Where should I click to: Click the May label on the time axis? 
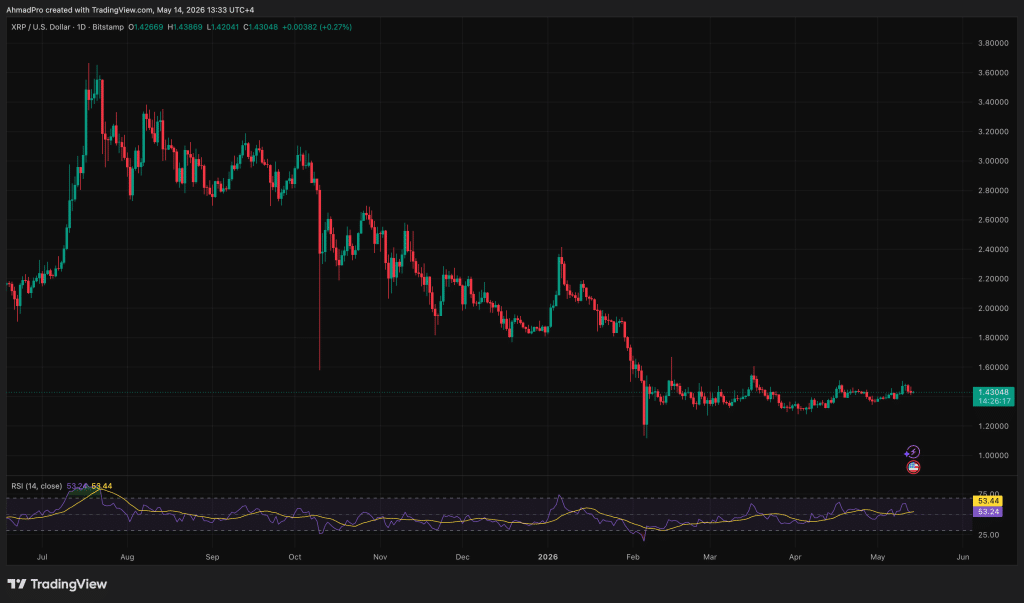click(878, 557)
